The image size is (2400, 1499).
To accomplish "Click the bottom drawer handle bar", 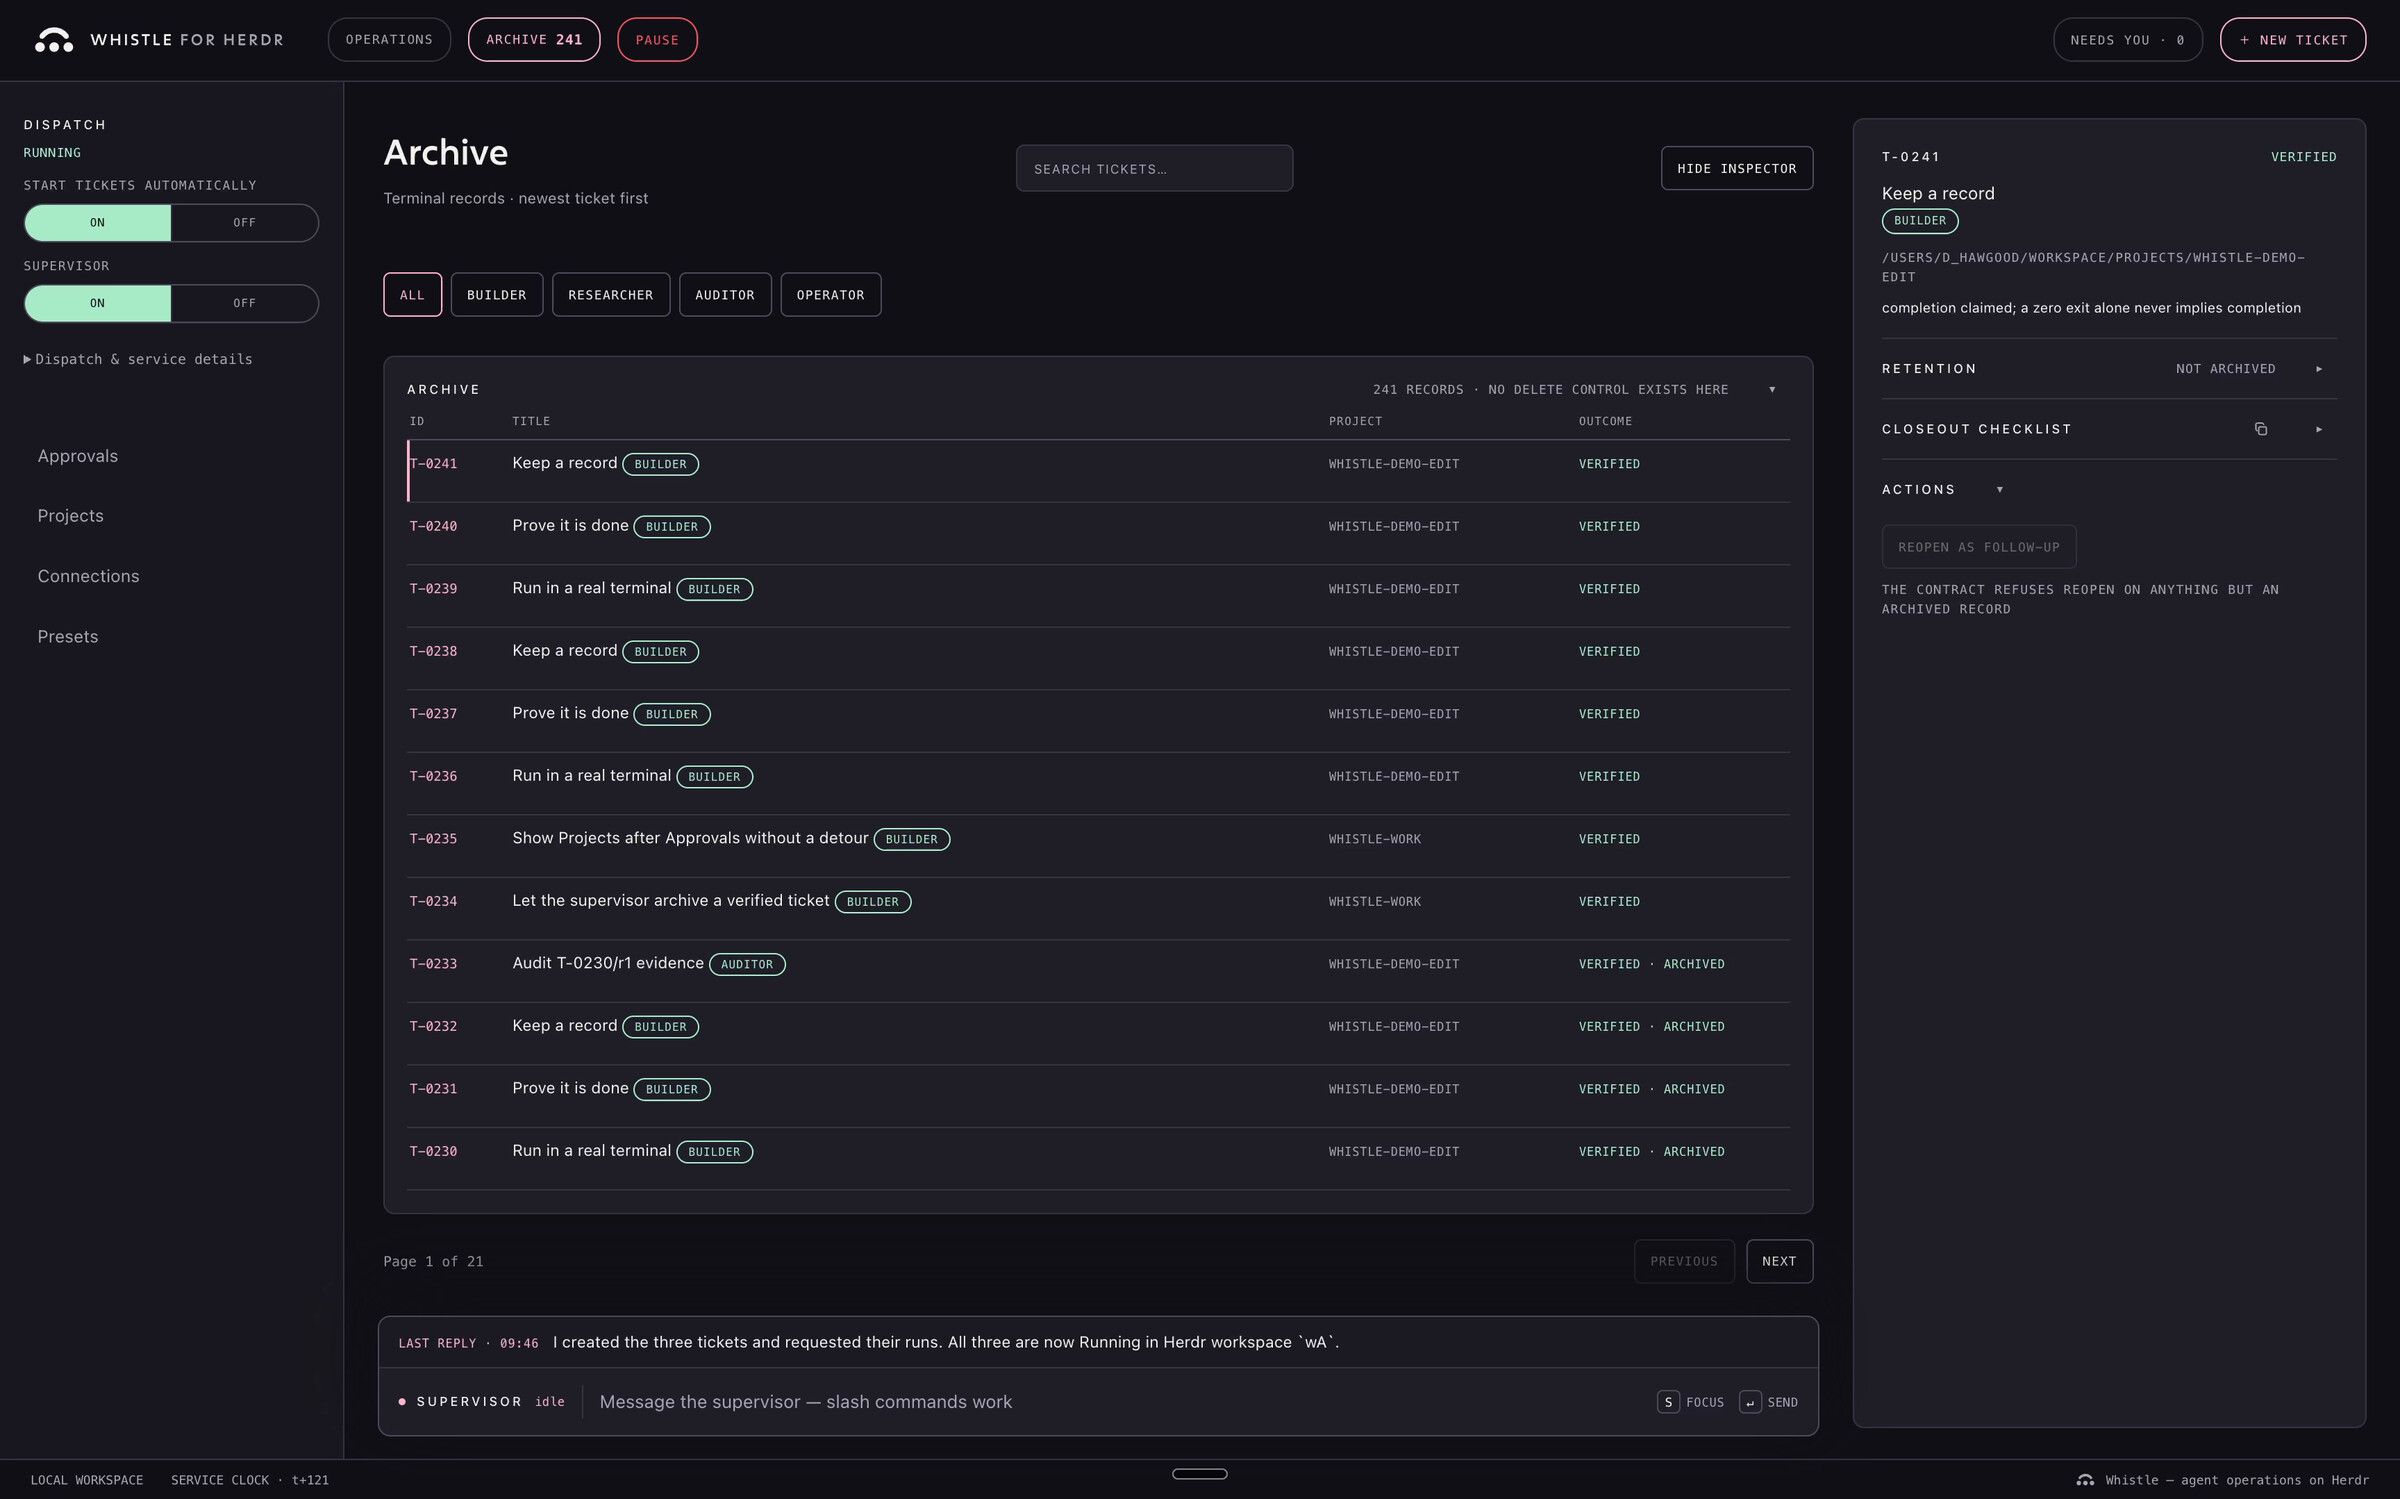I will pyautogui.click(x=1199, y=1474).
